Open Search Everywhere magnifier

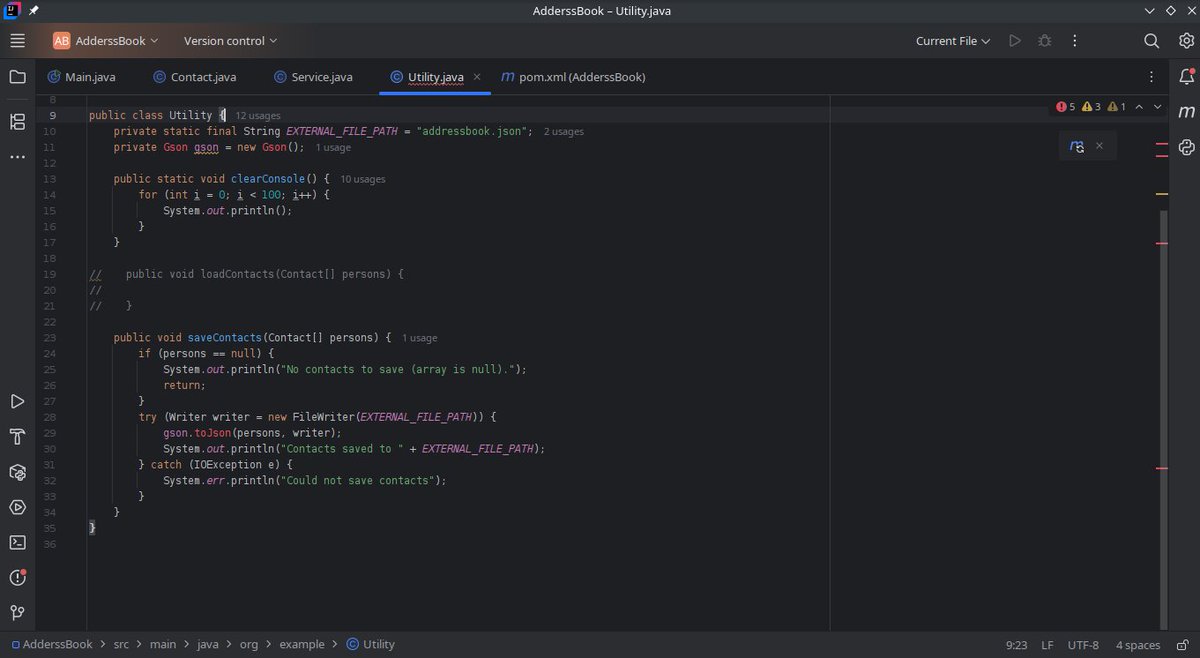(x=1152, y=41)
